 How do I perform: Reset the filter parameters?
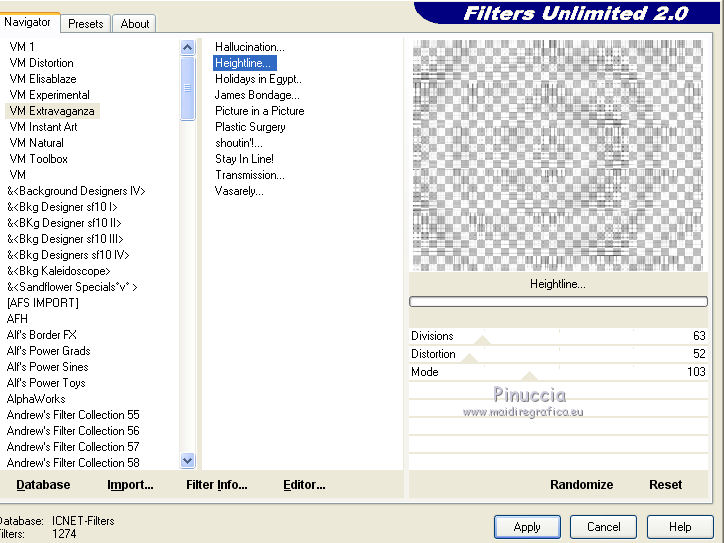point(665,484)
